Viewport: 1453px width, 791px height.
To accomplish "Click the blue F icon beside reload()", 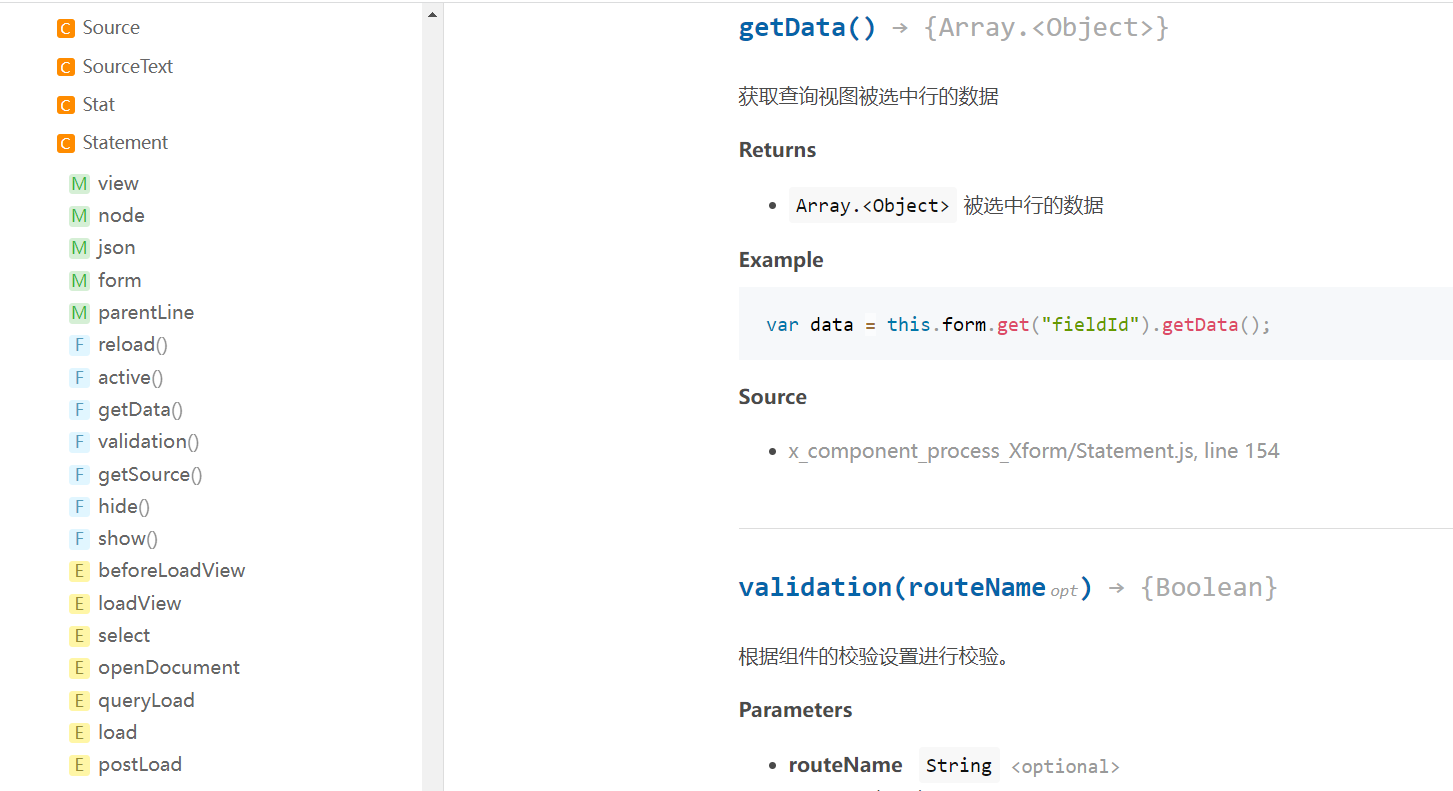I will coord(79,346).
